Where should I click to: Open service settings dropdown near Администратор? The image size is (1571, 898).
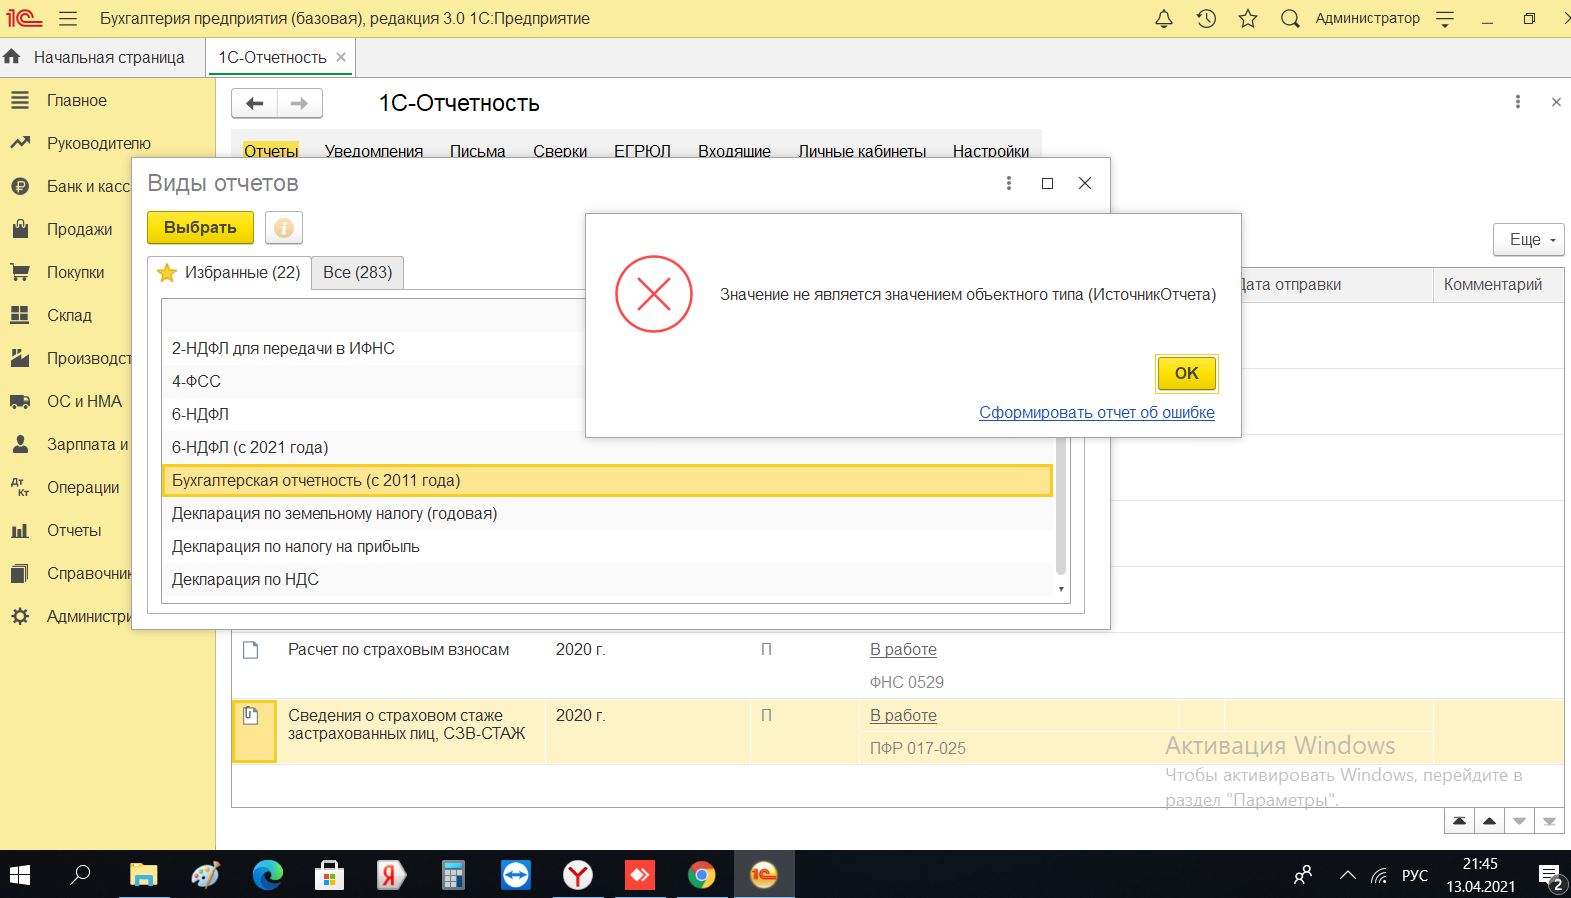(1445, 19)
